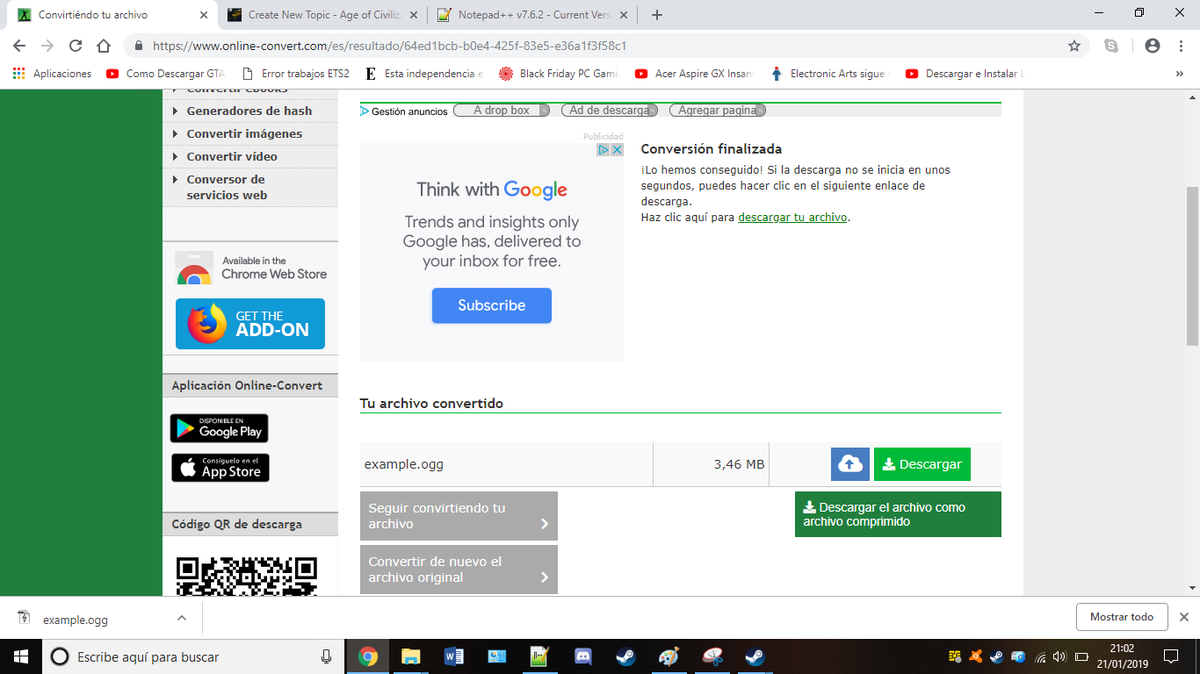Open the App Store badge
This screenshot has width=1200, height=674.
[221, 468]
